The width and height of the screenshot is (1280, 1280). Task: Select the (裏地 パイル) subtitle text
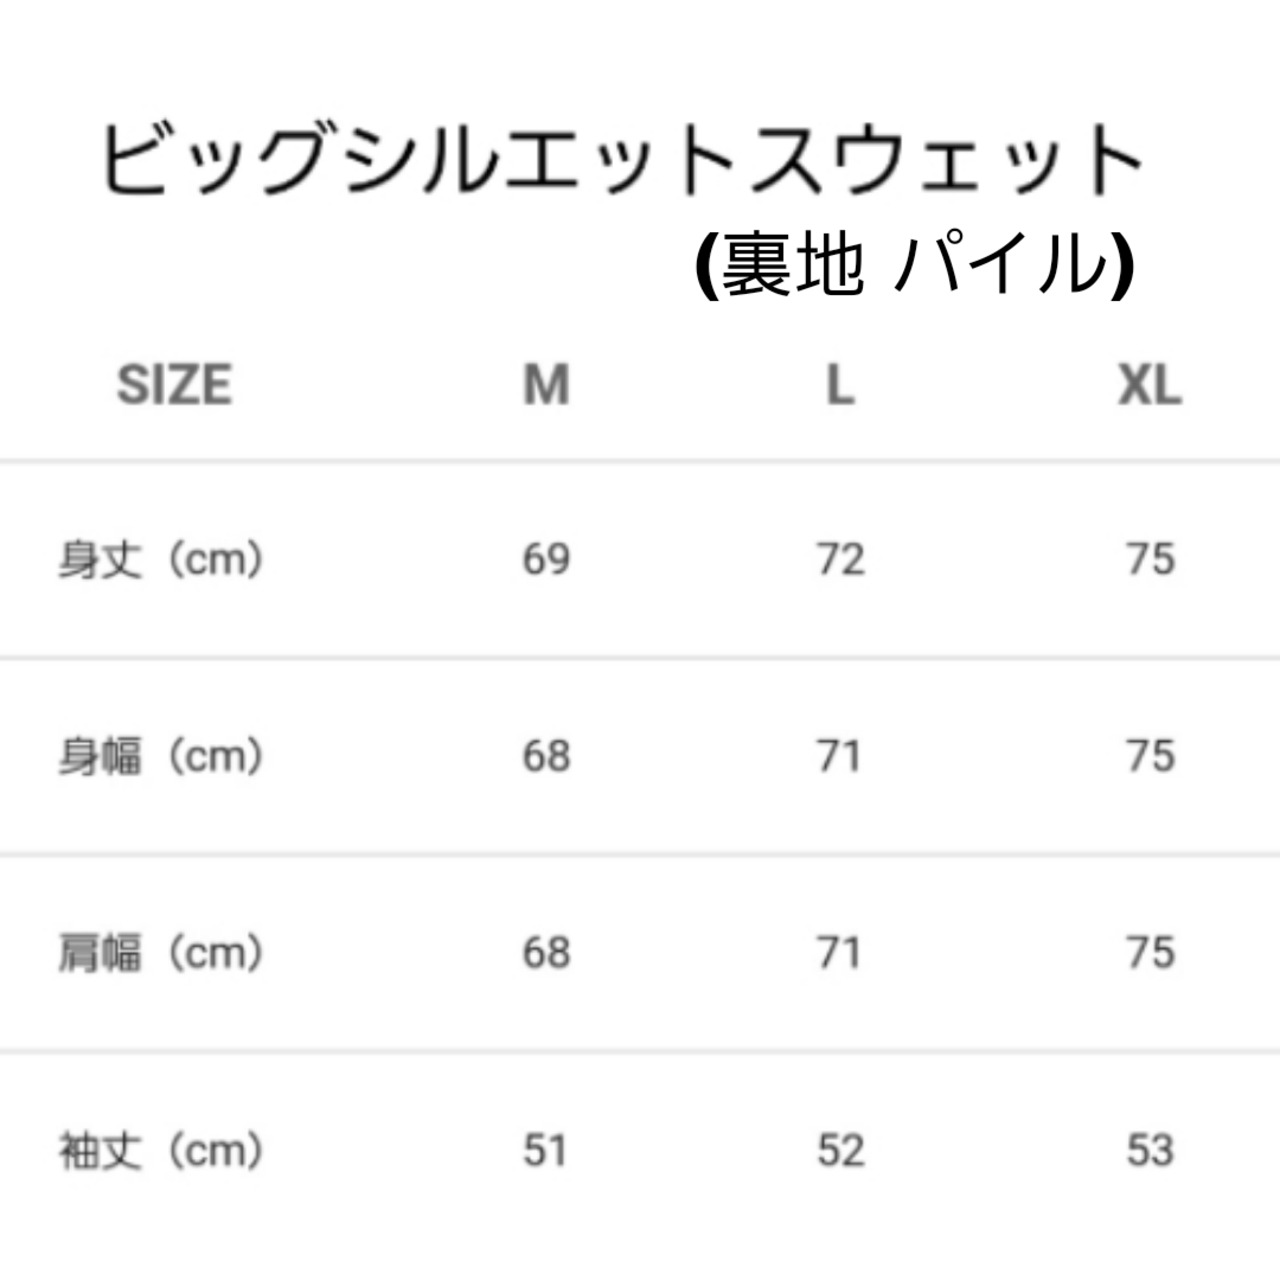[x=914, y=266]
